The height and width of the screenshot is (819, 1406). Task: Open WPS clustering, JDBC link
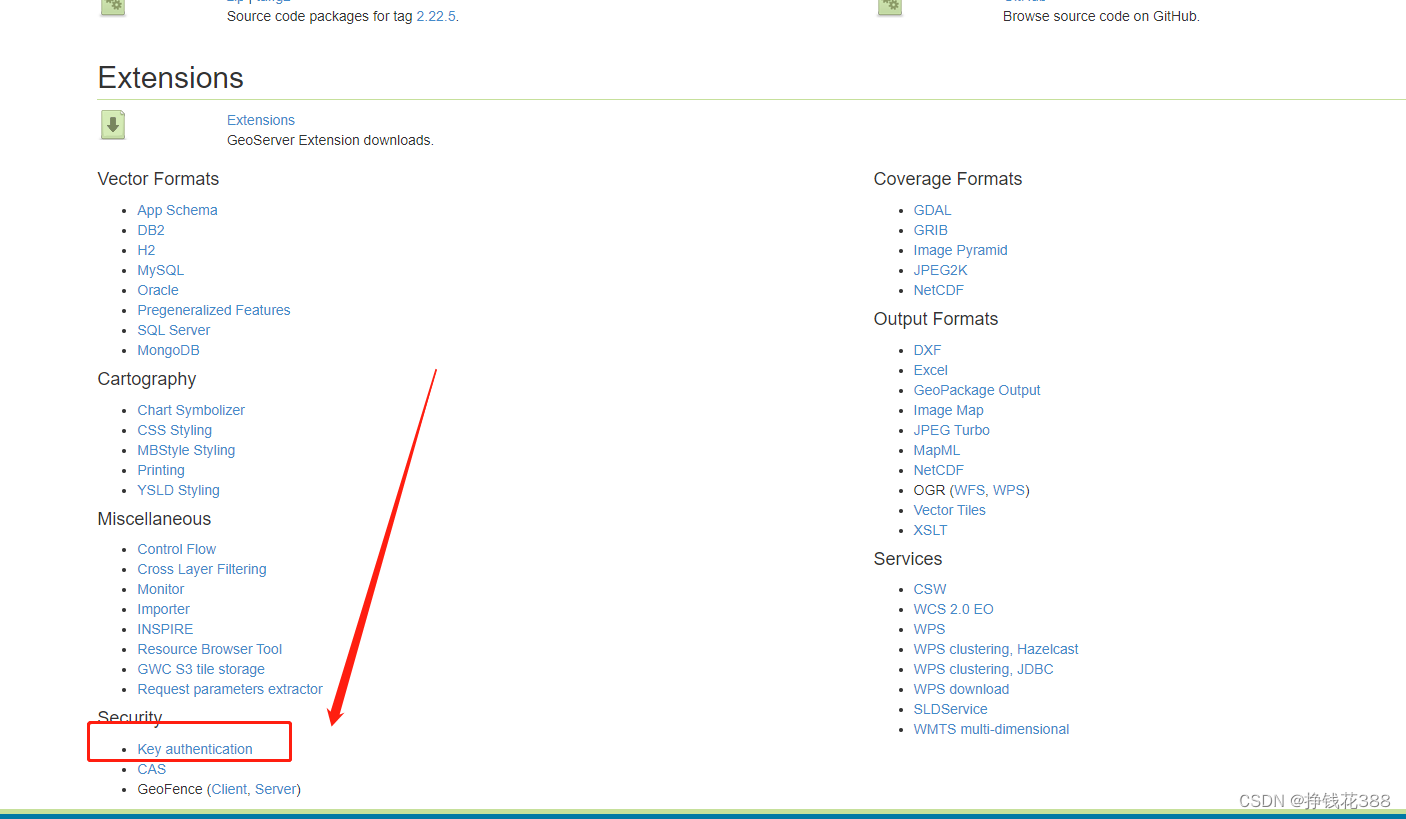[983, 669]
